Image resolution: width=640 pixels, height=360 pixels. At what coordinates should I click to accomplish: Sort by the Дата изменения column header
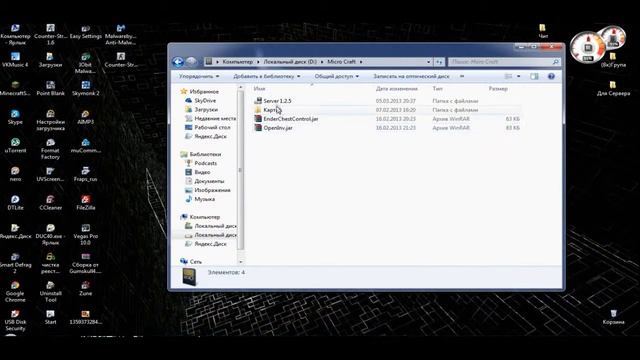396,89
